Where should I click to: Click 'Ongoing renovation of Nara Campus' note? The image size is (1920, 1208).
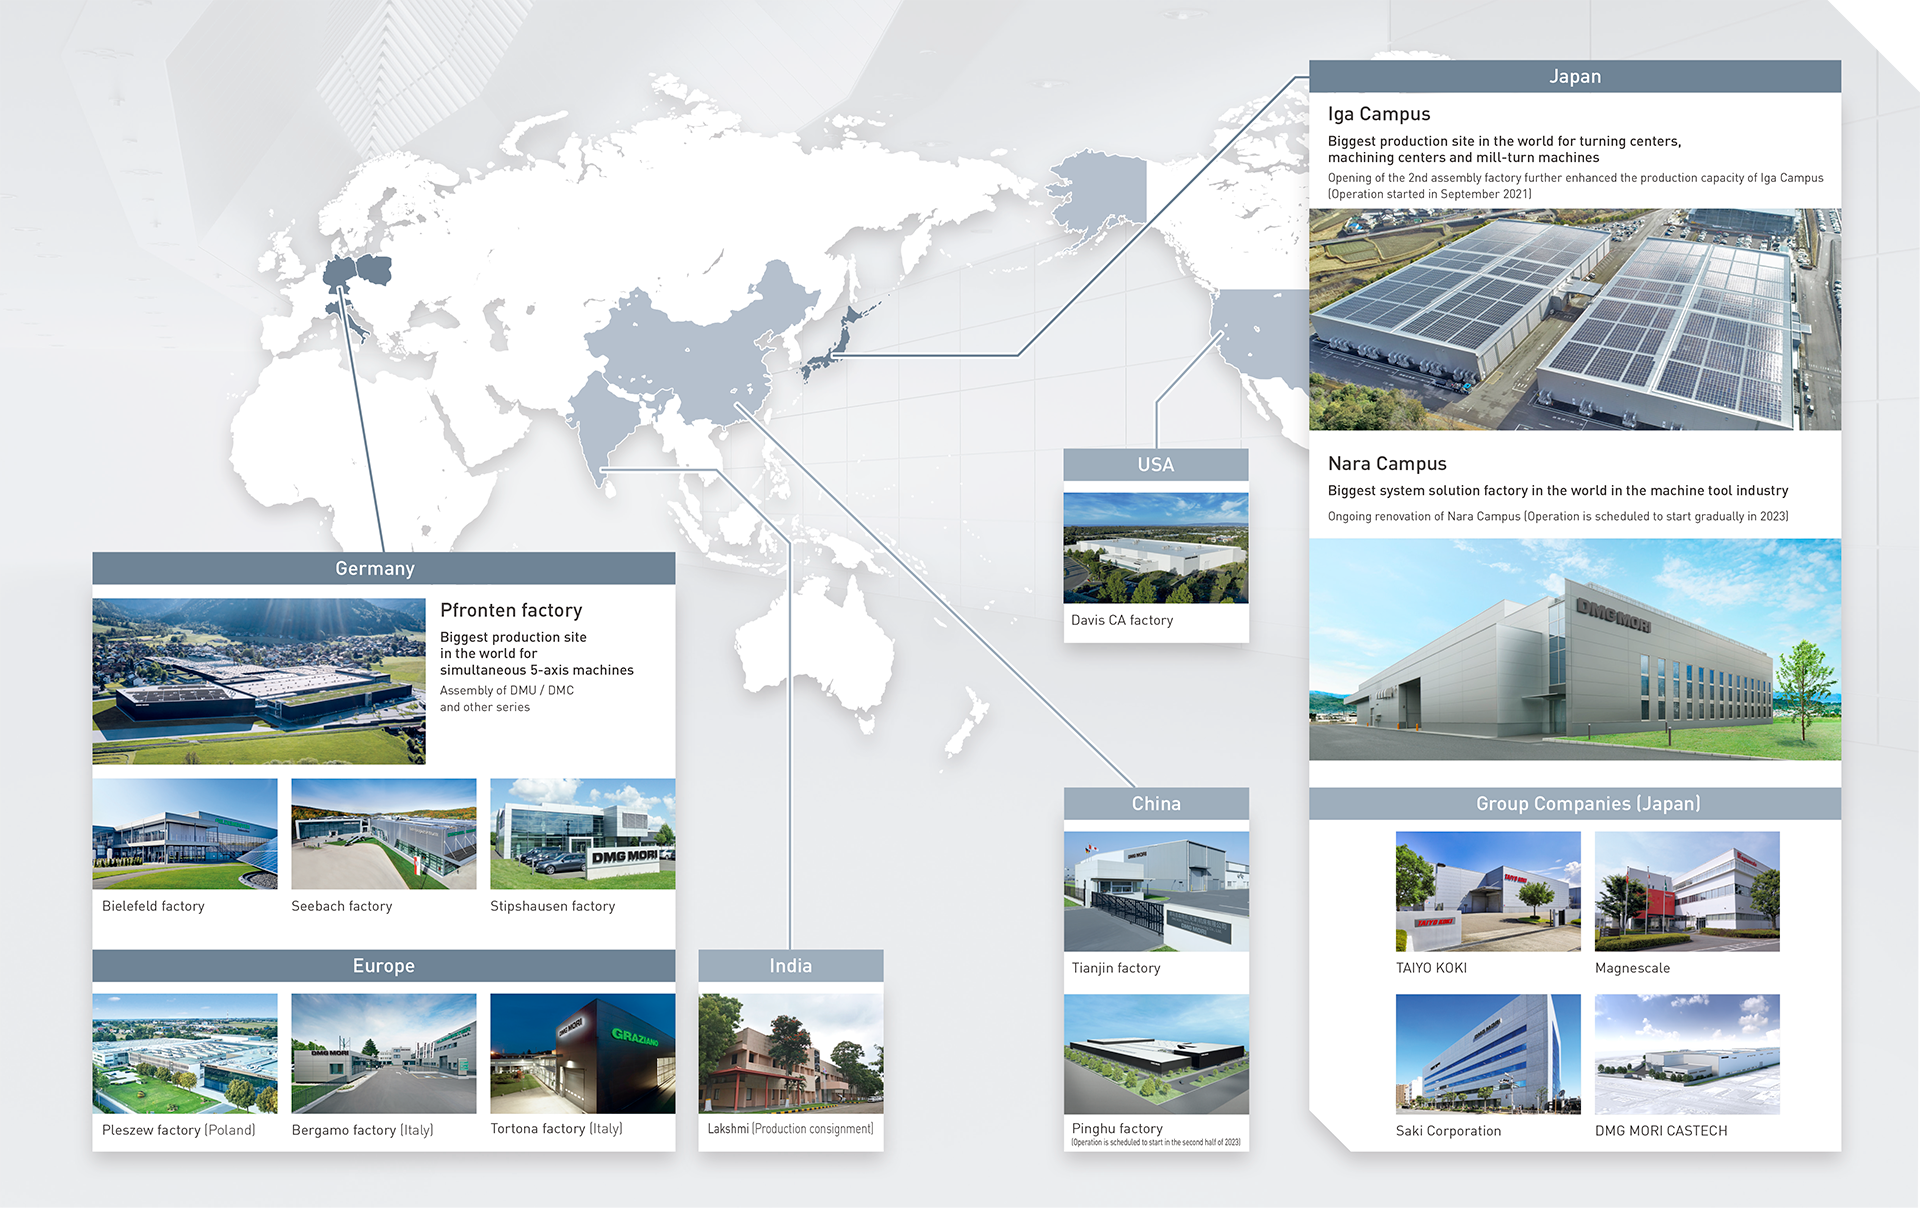click(1558, 516)
